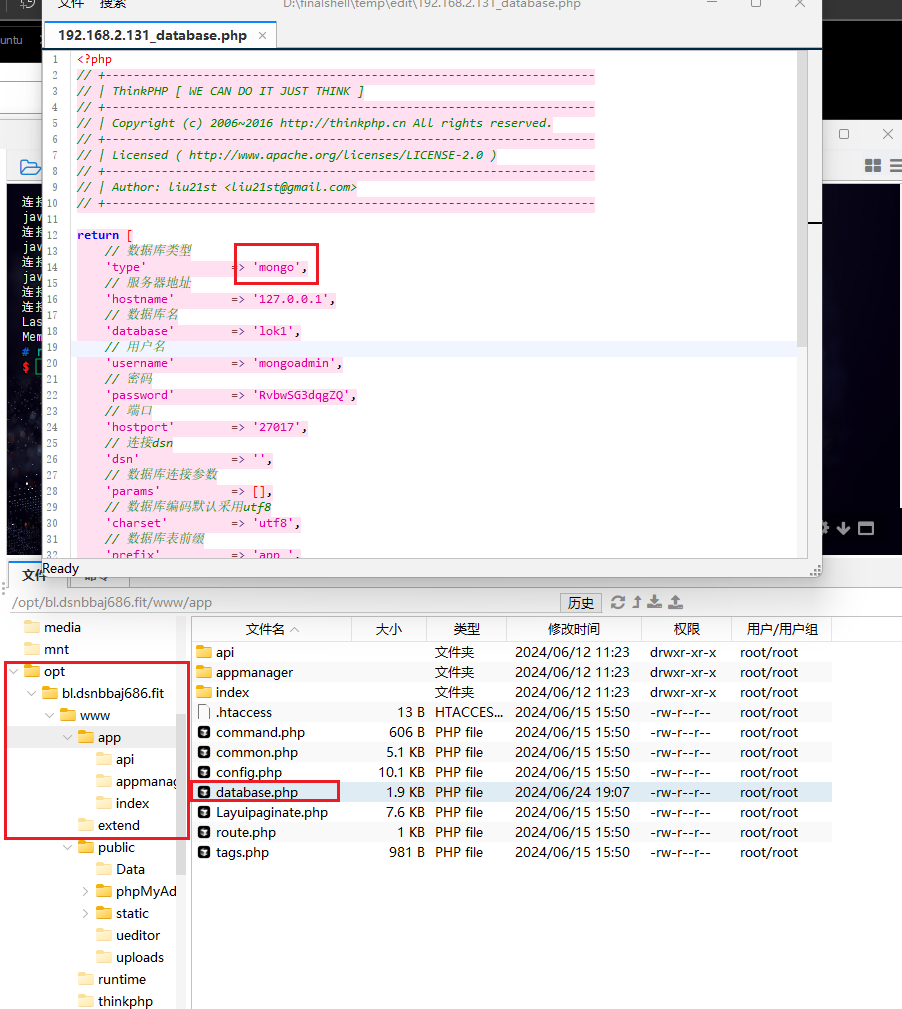Select the appmanager folder row in the file list
Viewport: 902px width, 1009px height.
pyautogui.click(x=511, y=672)
